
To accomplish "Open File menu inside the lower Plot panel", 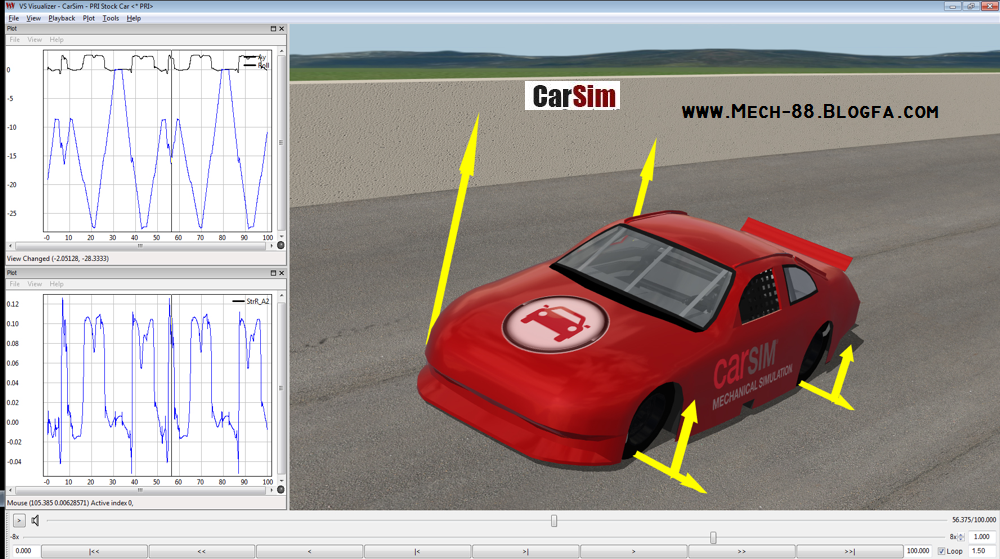I will (15, 284).
